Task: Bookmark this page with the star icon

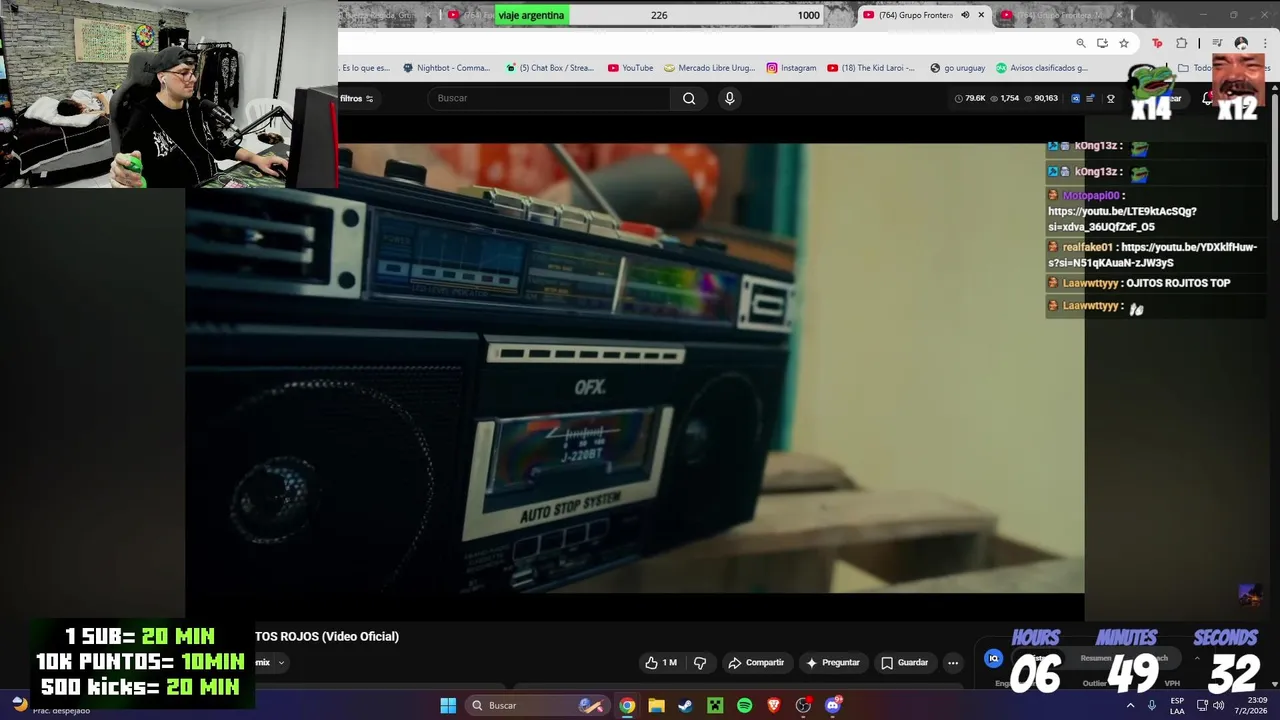Action: pyautogui.click(x=1124, y=43)
